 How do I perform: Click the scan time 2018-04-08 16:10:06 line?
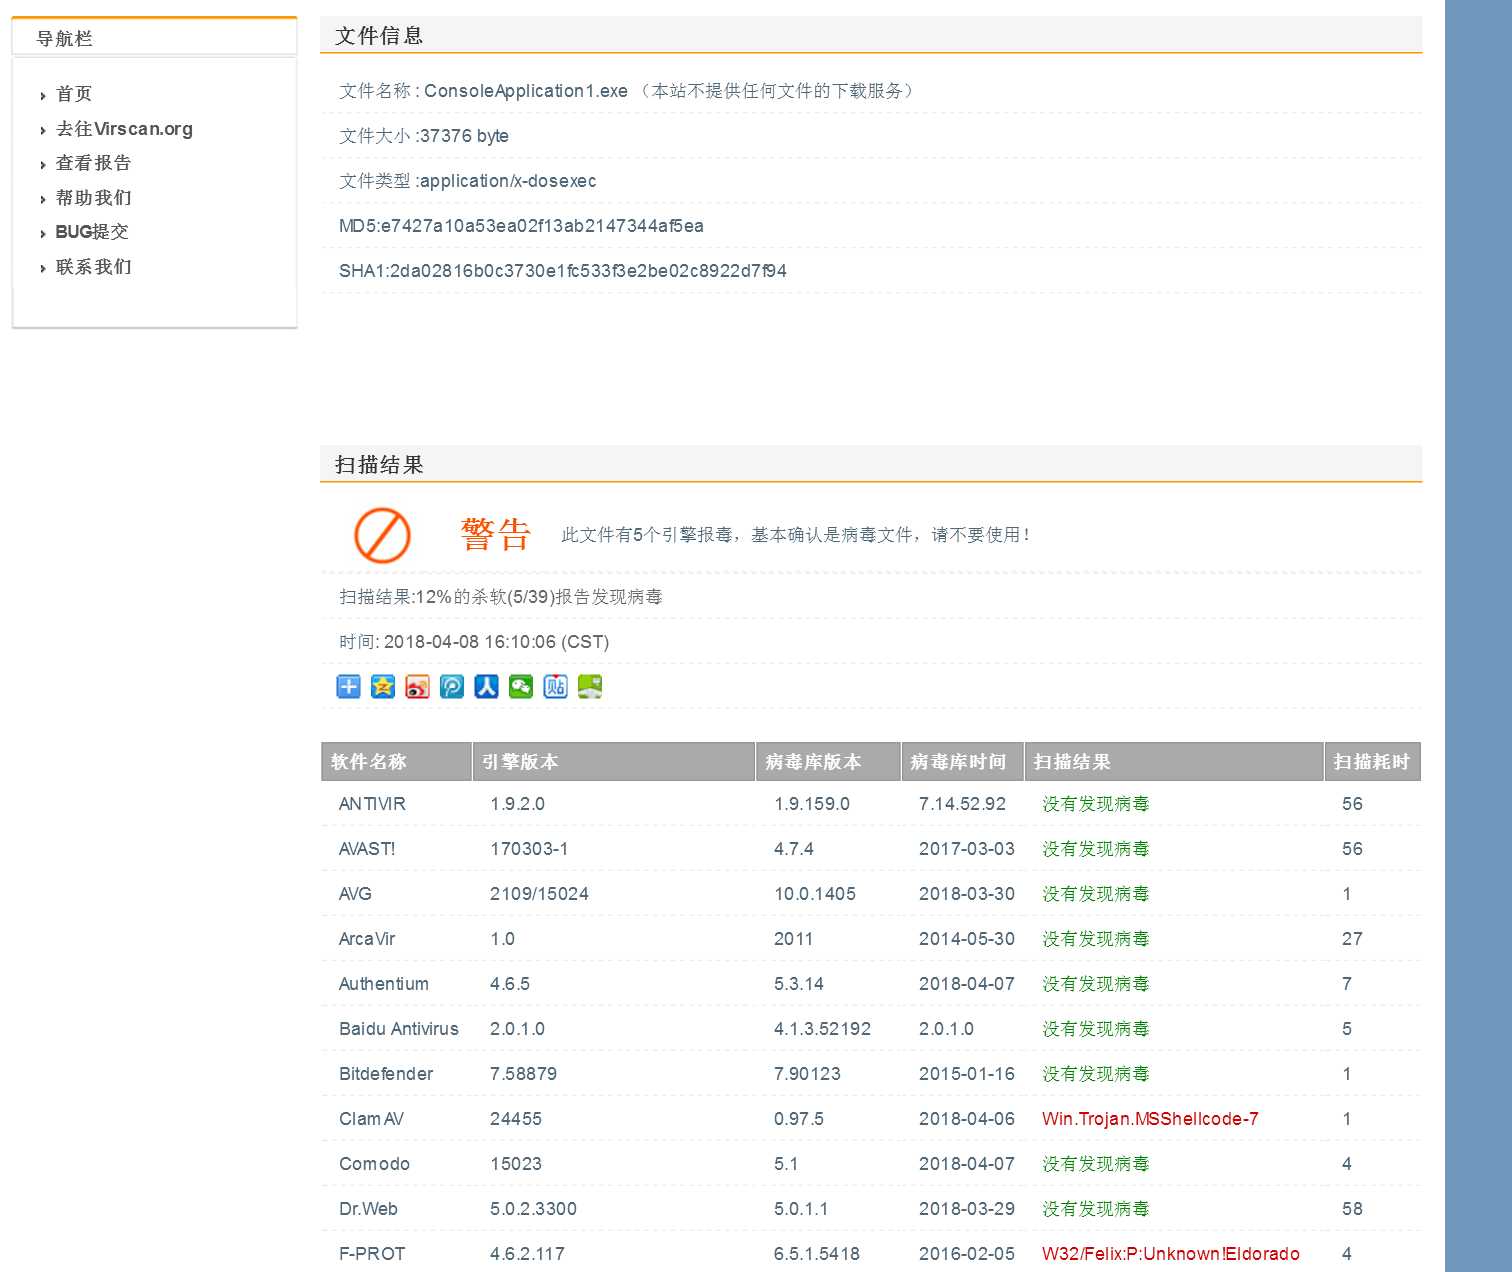474,642
